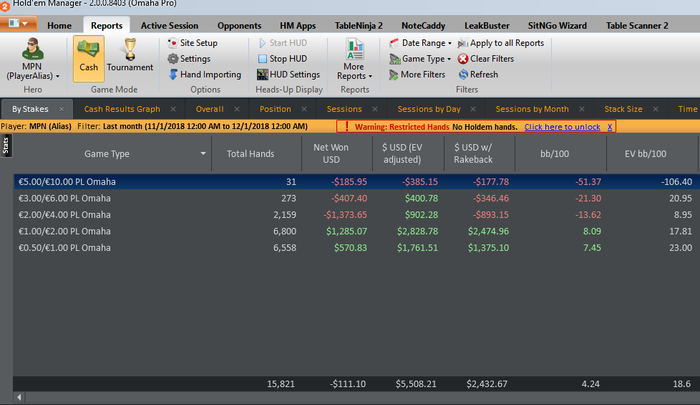Select the €0.50/€1.00 PL Omaha row

[x=357, y=248]
